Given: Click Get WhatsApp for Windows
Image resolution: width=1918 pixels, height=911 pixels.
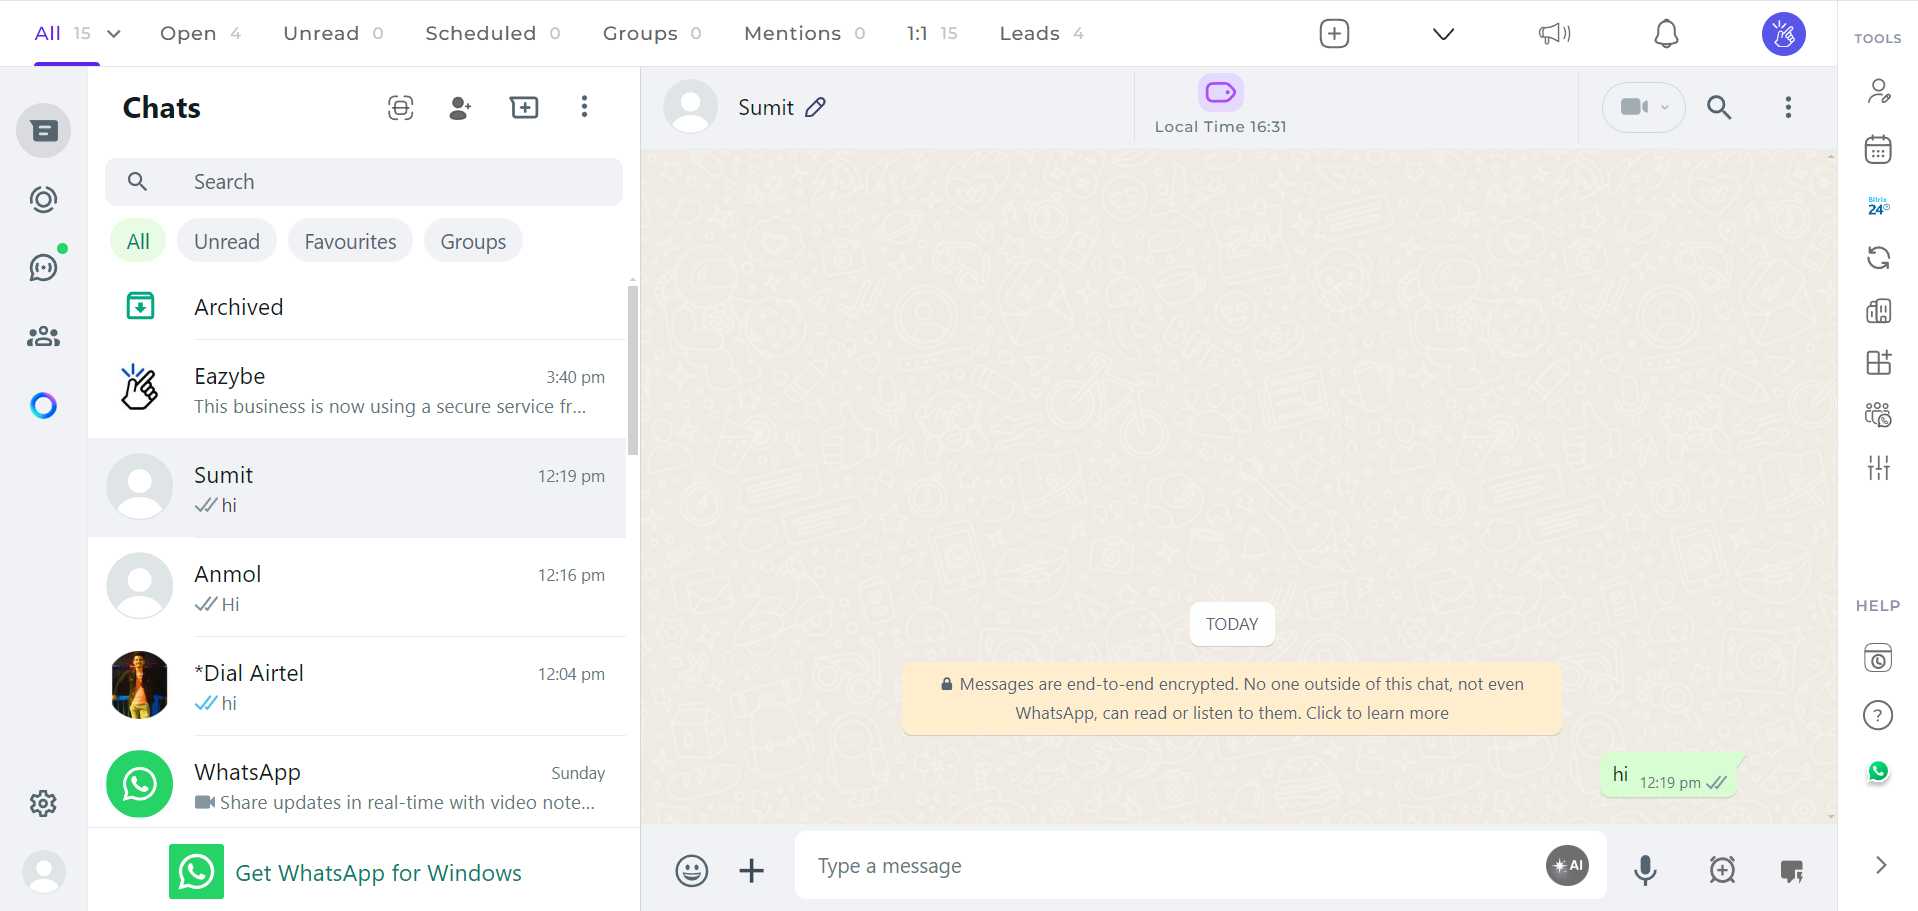Looking at the screenshot, I should pyautogui.click(x=378, y=871).
